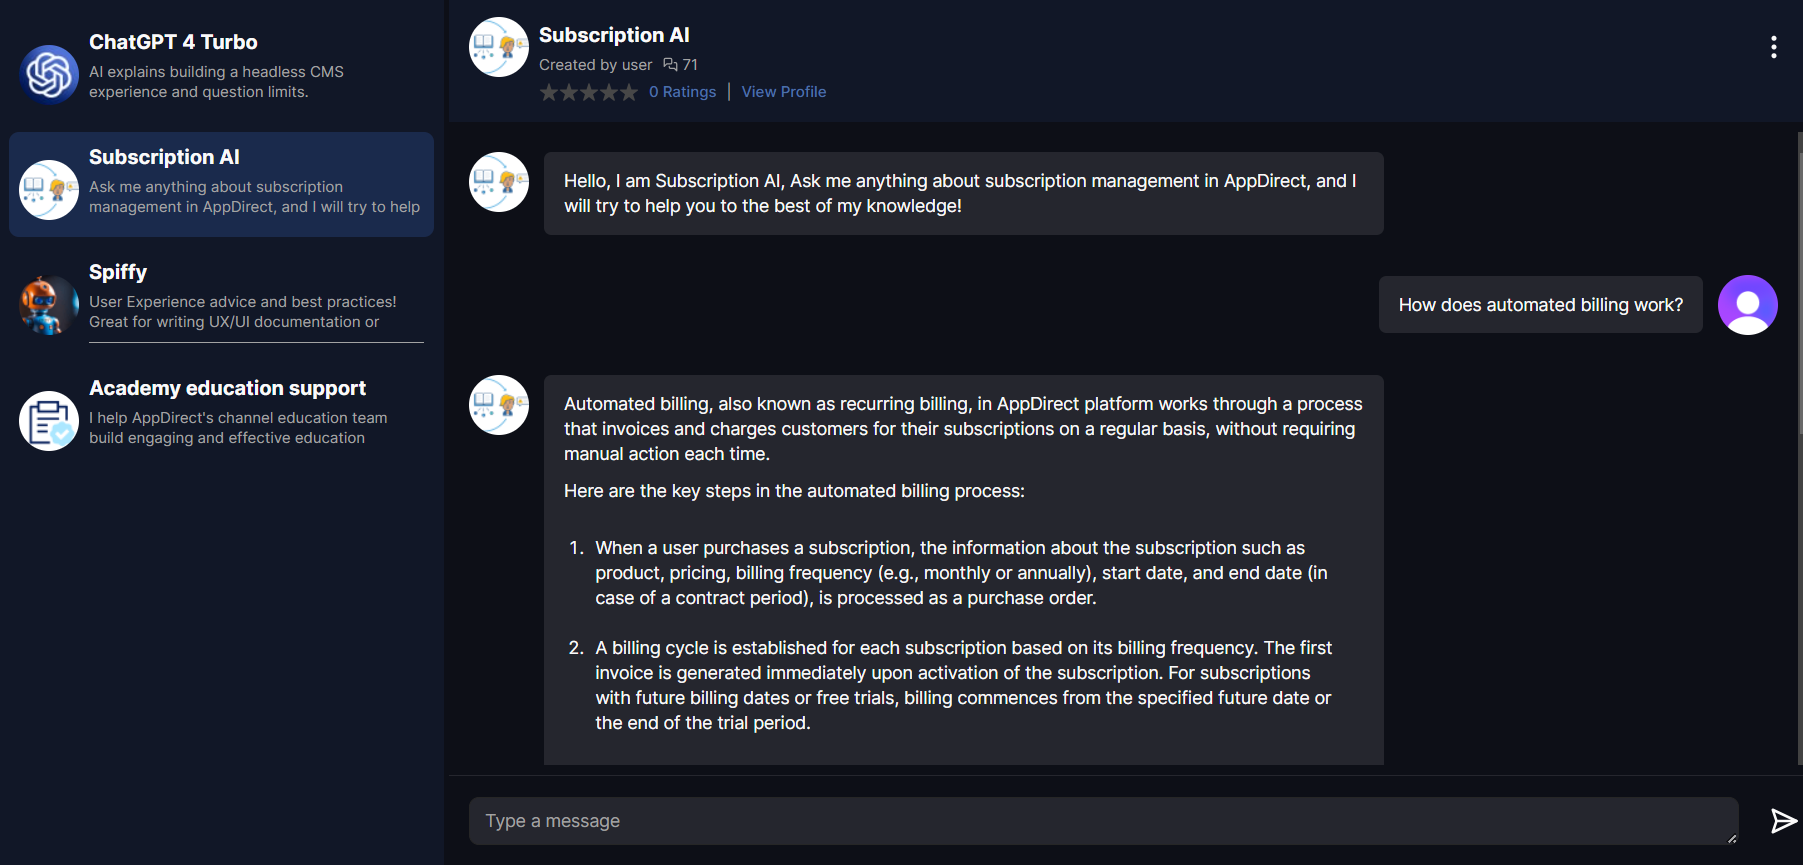Click the View Profile link

click(x=784, y=92)
